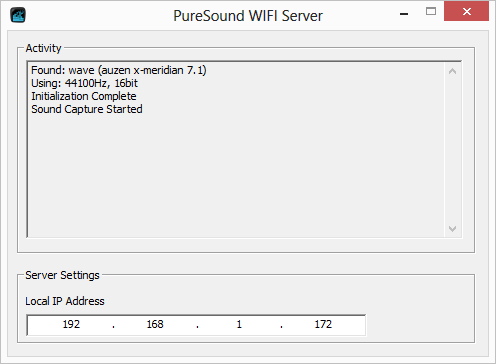Click the Activity log scroll down arrow
Screen dimensions: 496x364
[452, 229]
